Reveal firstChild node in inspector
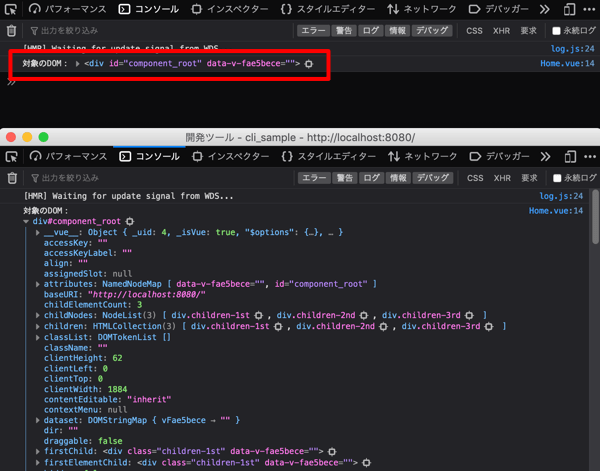Viewport: 600px width, 471px height. [x=332, y=451]
